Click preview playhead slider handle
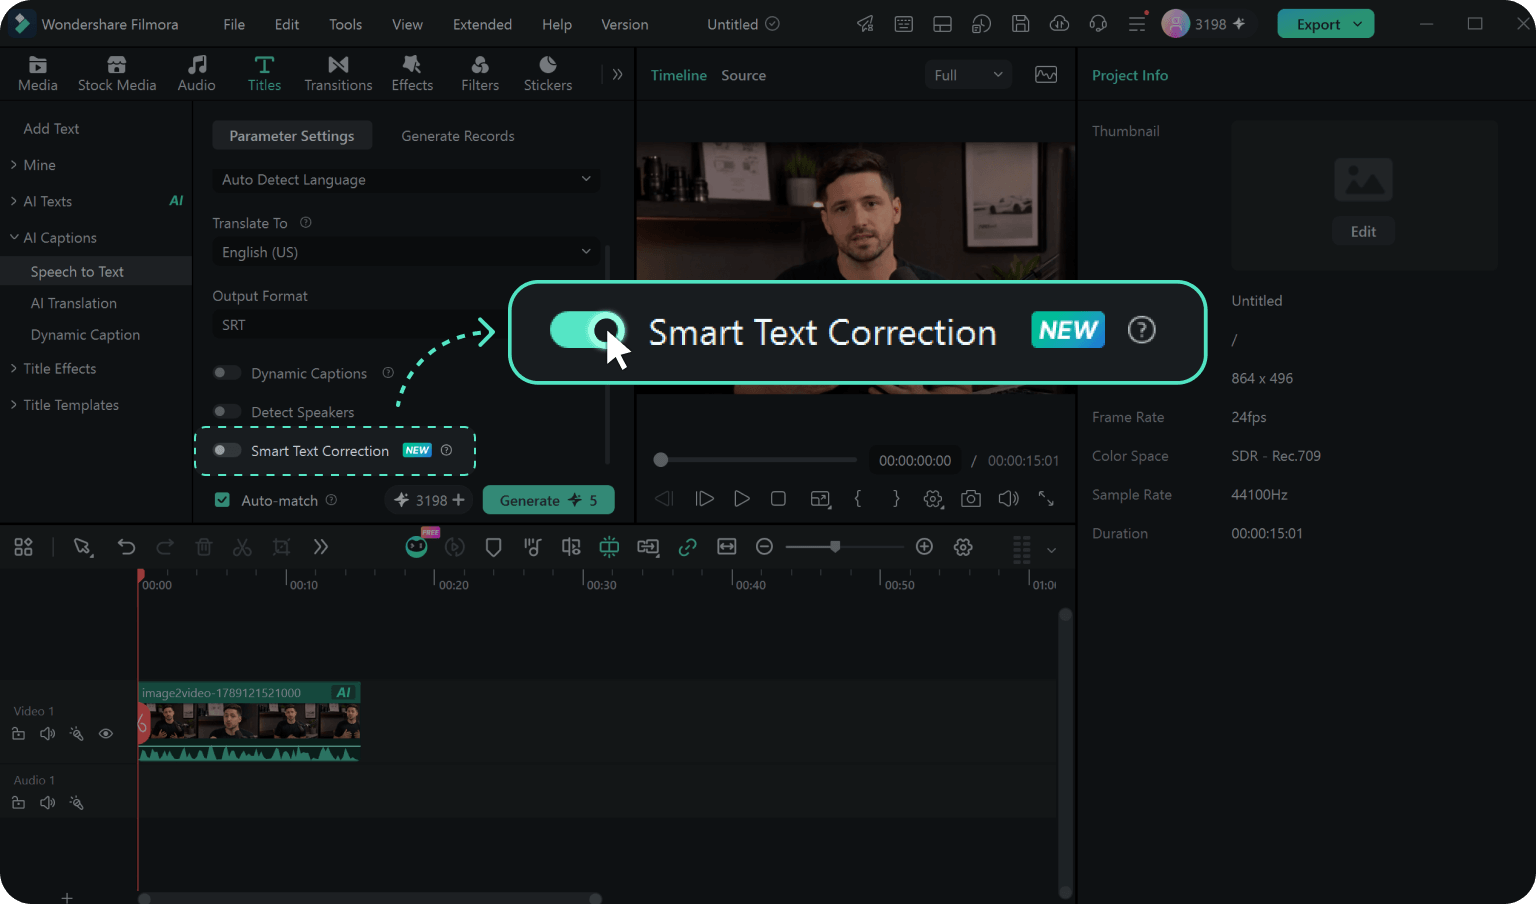 click(661, 460)
